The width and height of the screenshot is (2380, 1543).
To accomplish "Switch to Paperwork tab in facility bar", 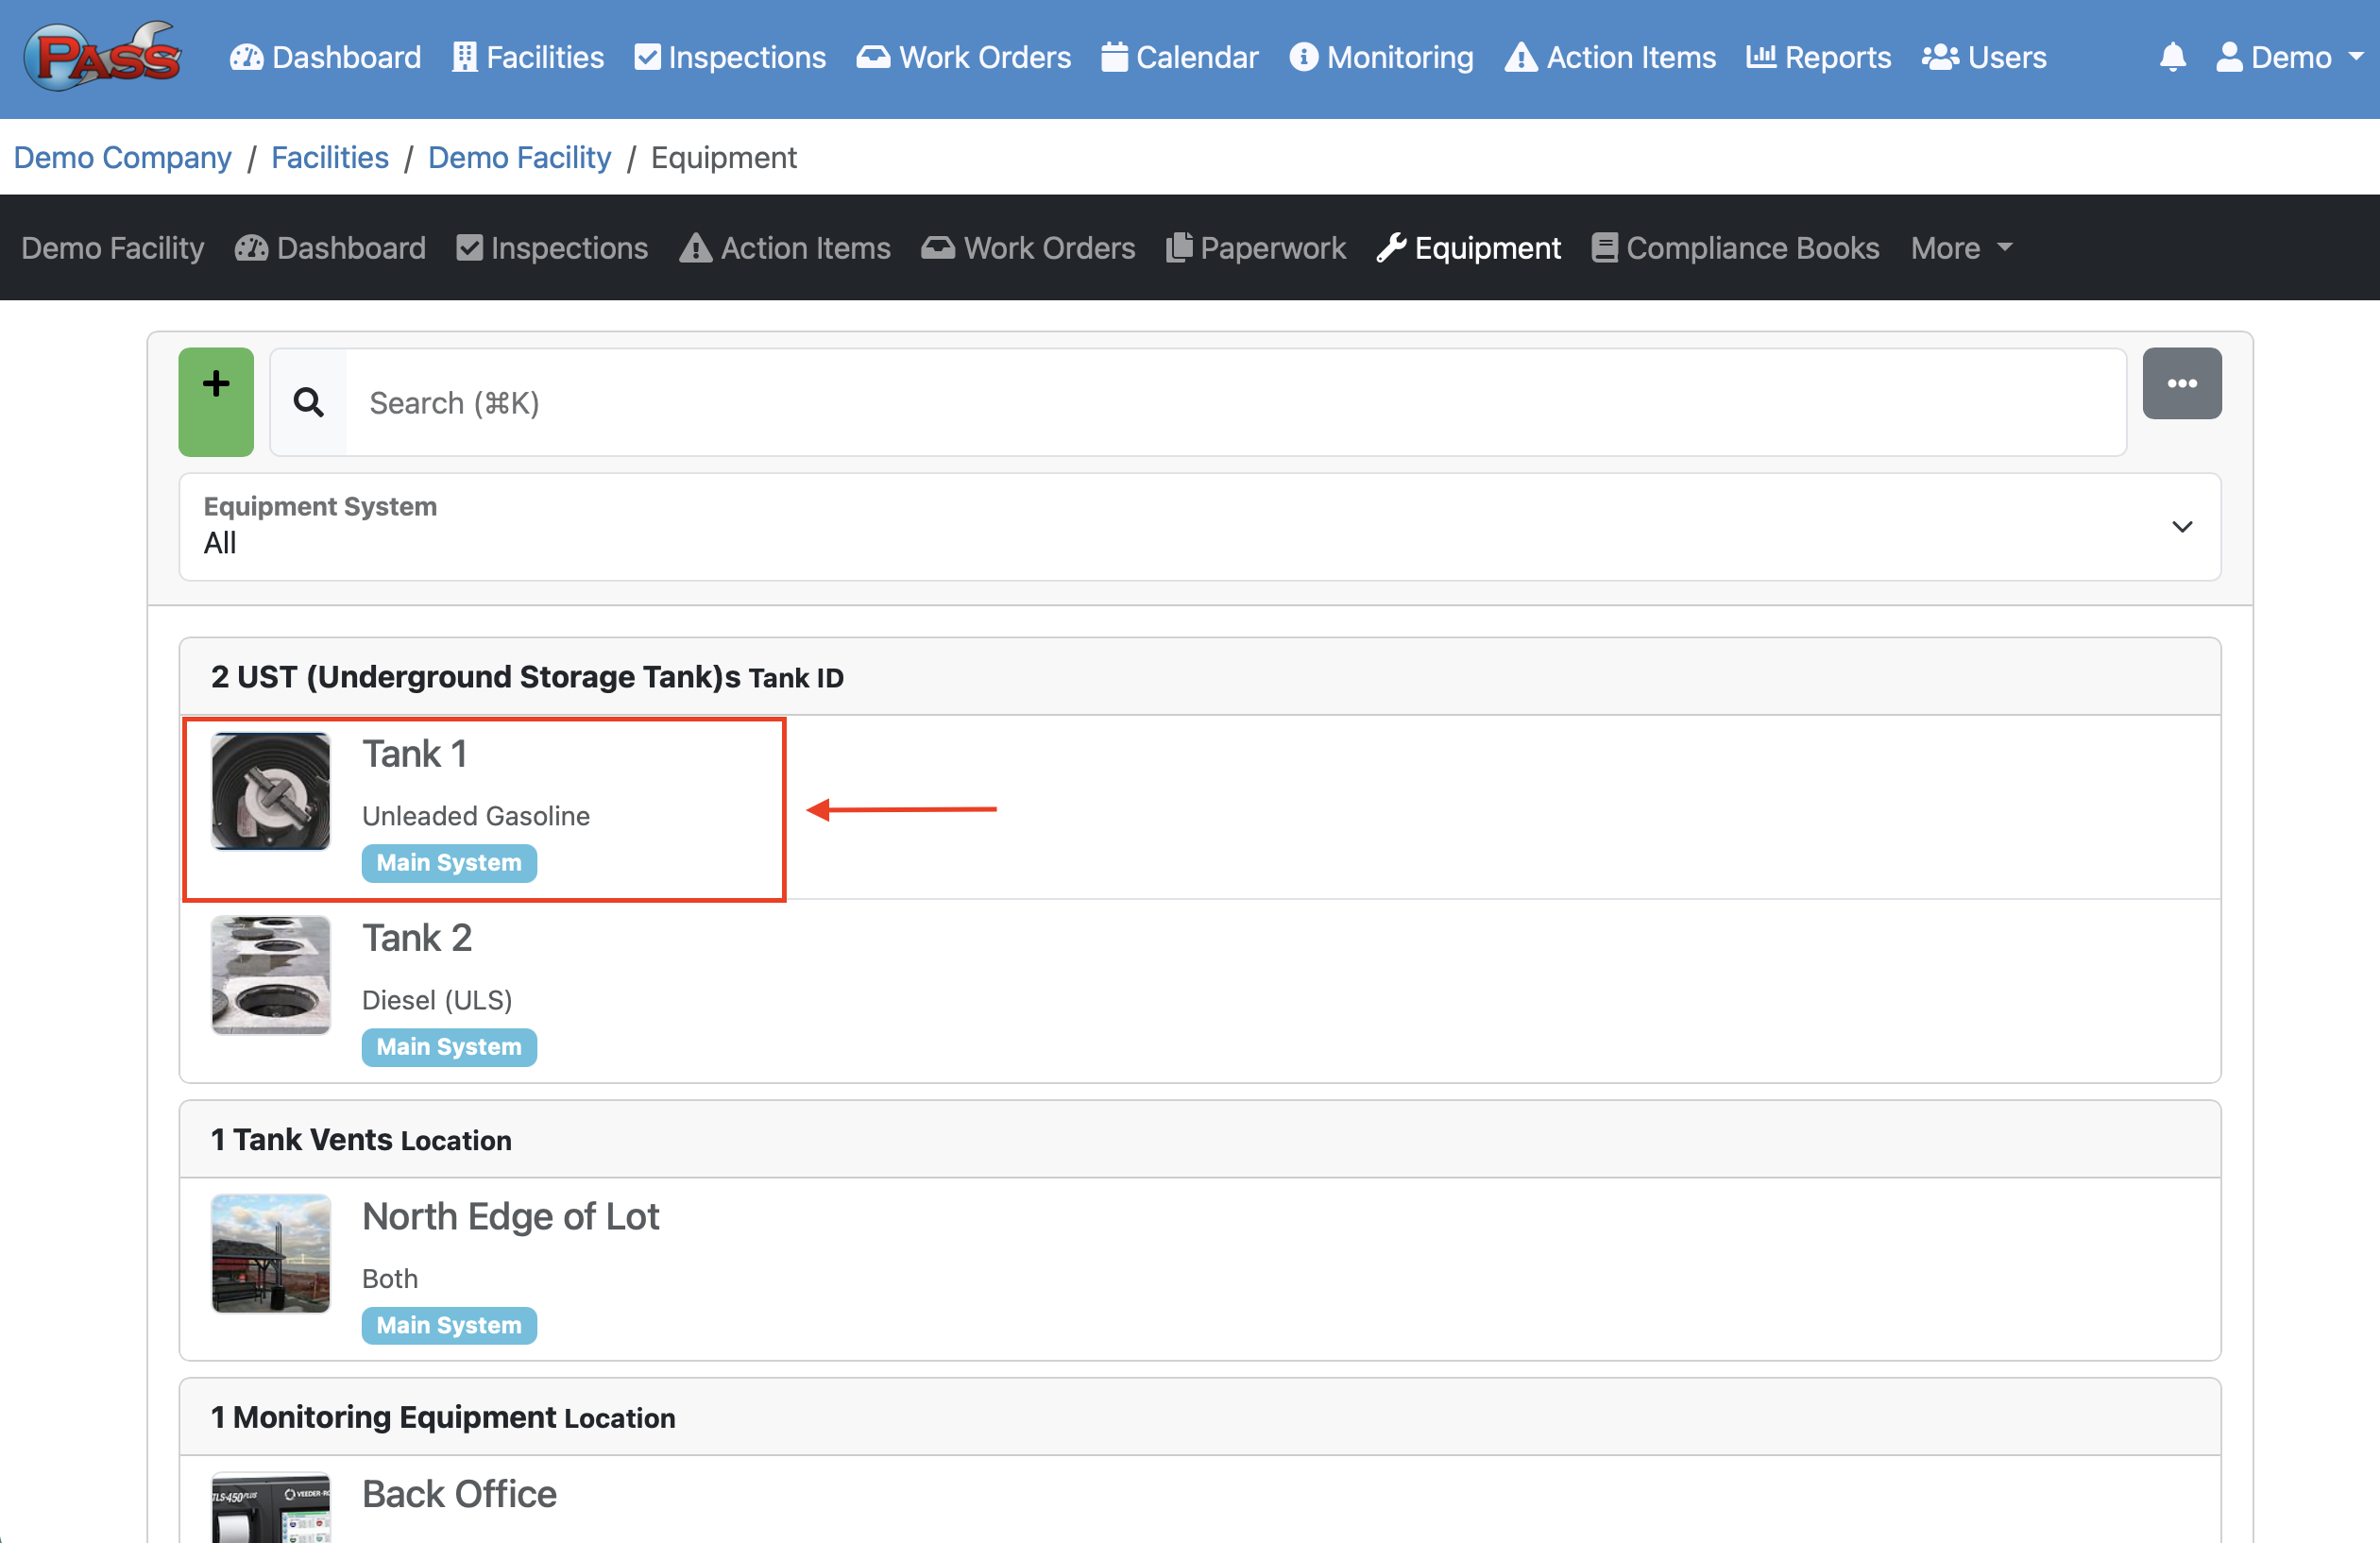I will coord(1255,248).
